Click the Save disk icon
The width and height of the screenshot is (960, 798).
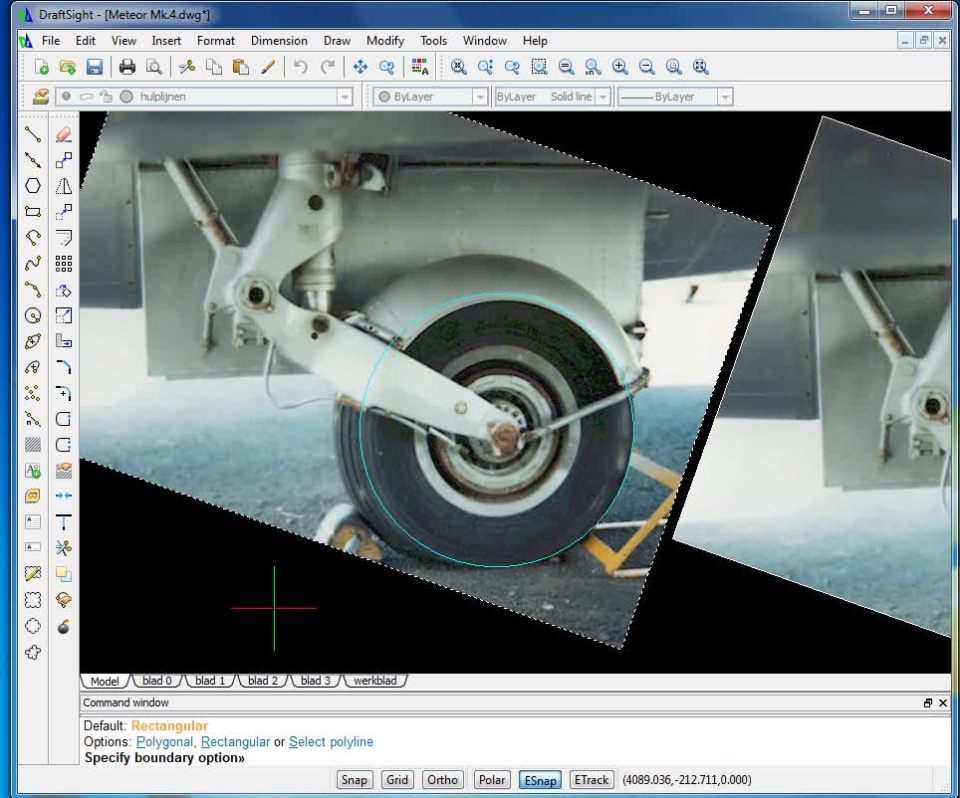click(94, 67)
